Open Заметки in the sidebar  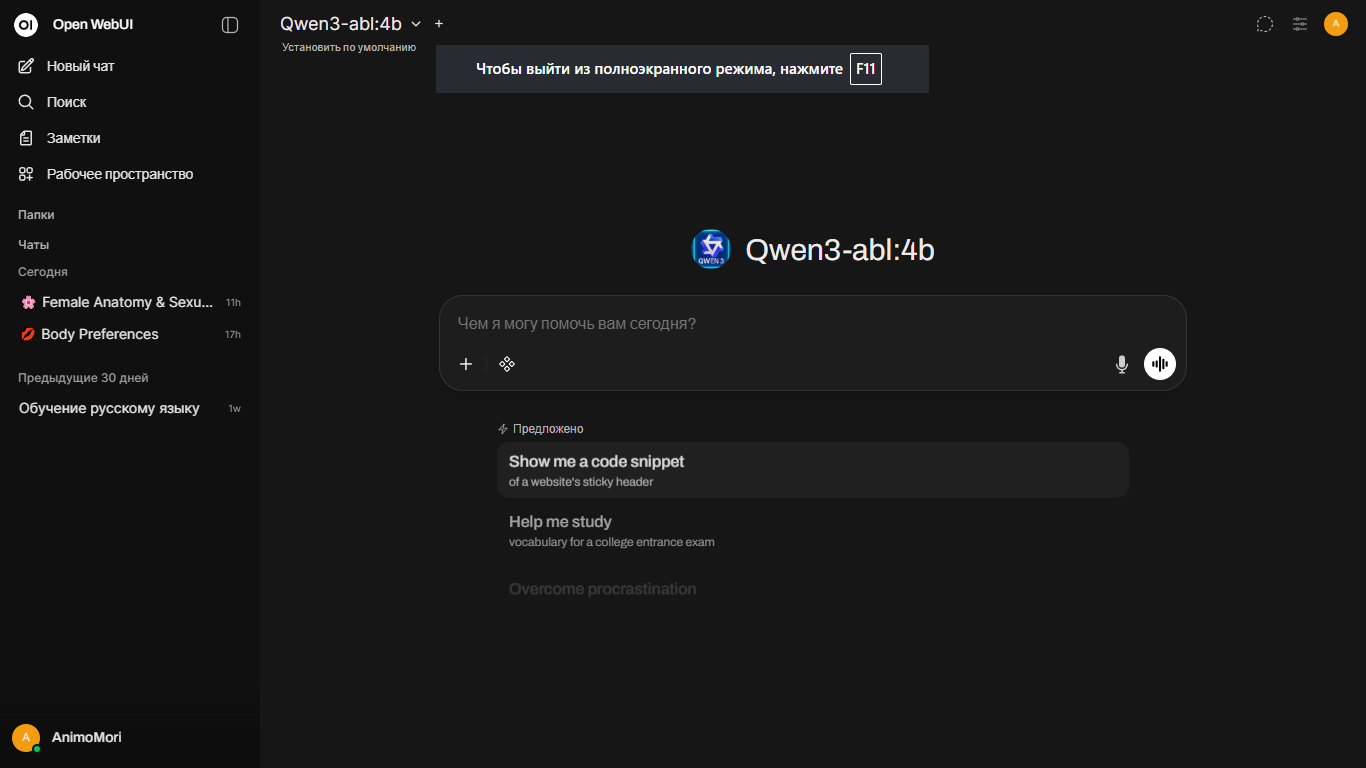[130, 138]
